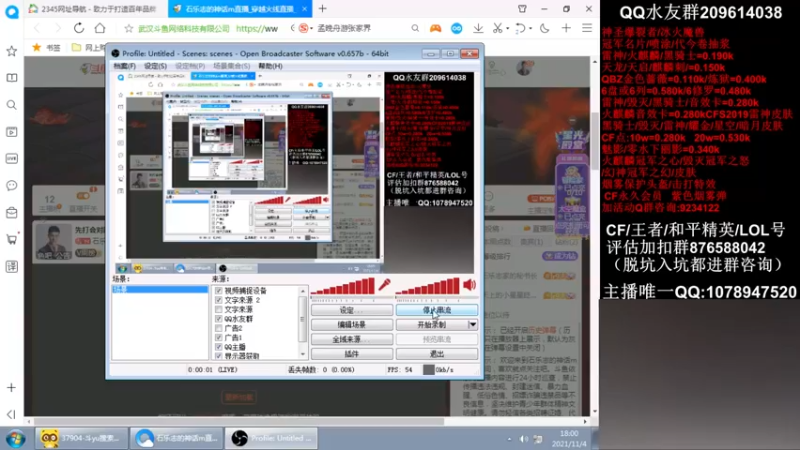This screenshot has height=450, width=800.
Task: Open the sidebar shopping cart icon
Action: tap(11, 239)
